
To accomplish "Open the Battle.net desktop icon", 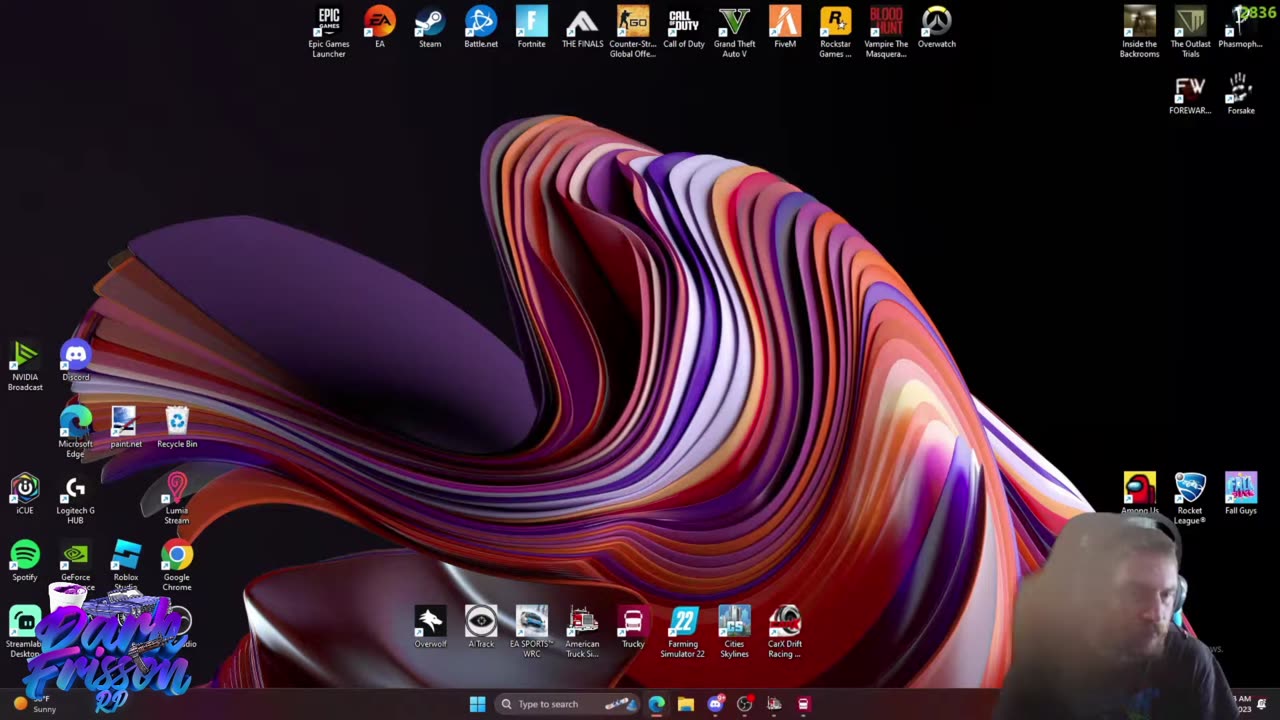I will [x=481, y=27].
